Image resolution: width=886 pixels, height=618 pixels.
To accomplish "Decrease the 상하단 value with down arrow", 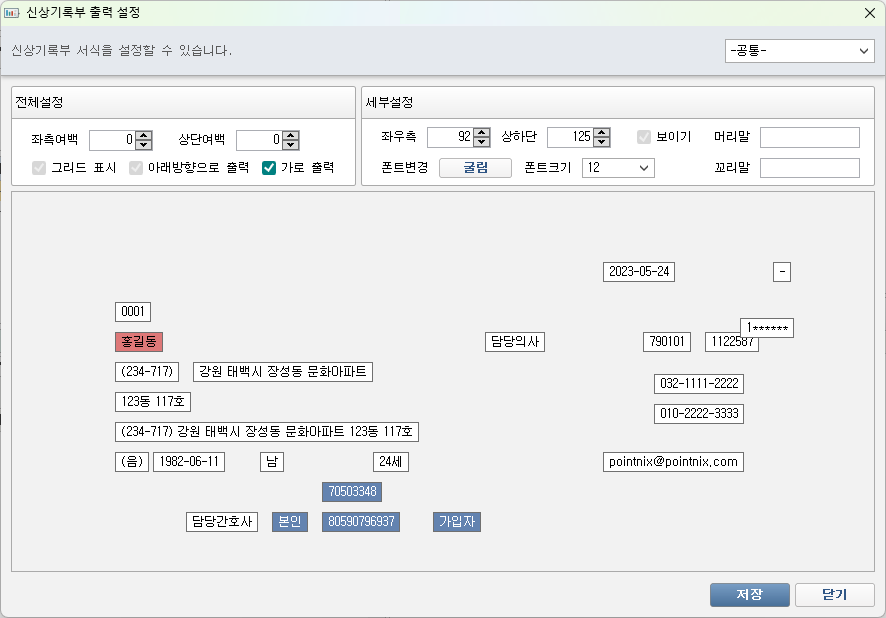I will click(602, 142).
